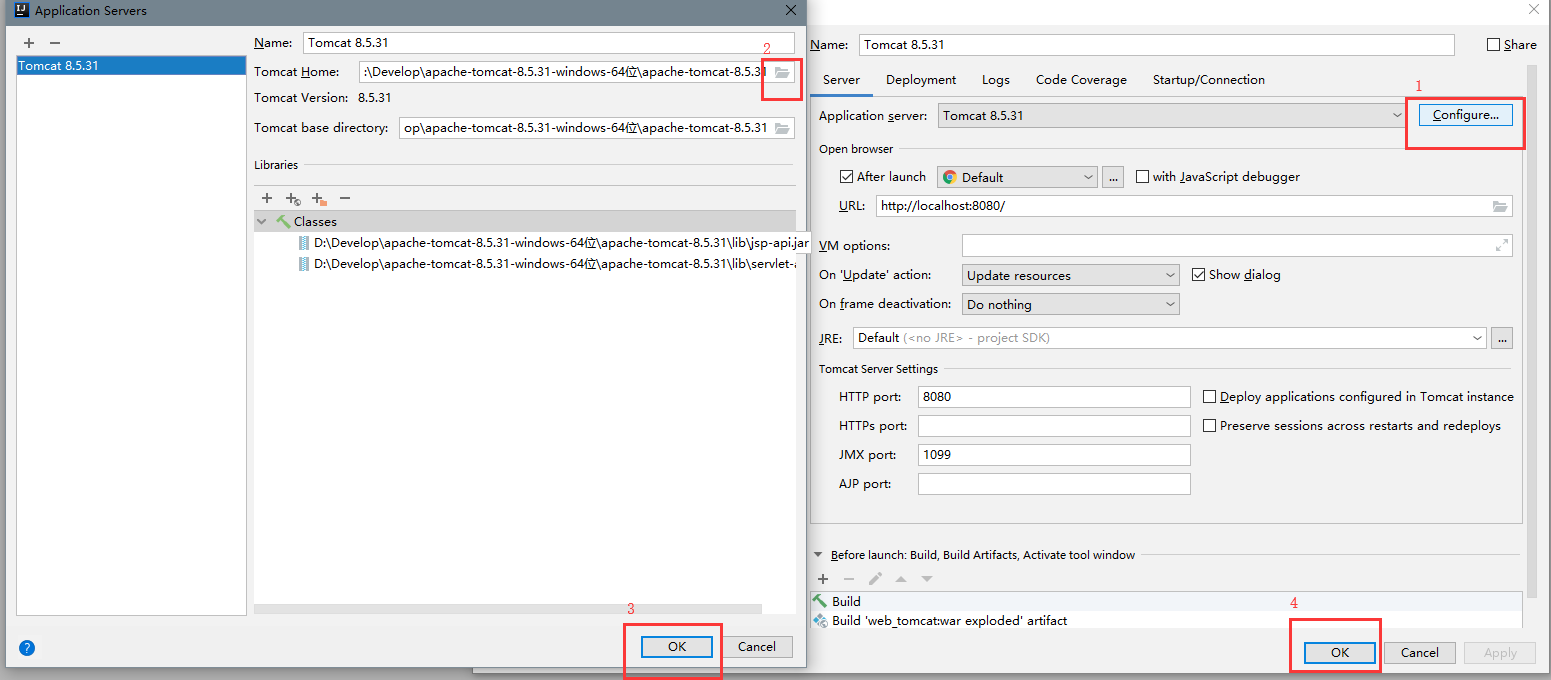1551x680 pixels.
Task: Switch to the Startup/Connection tab
Action: pos(1208,80)
